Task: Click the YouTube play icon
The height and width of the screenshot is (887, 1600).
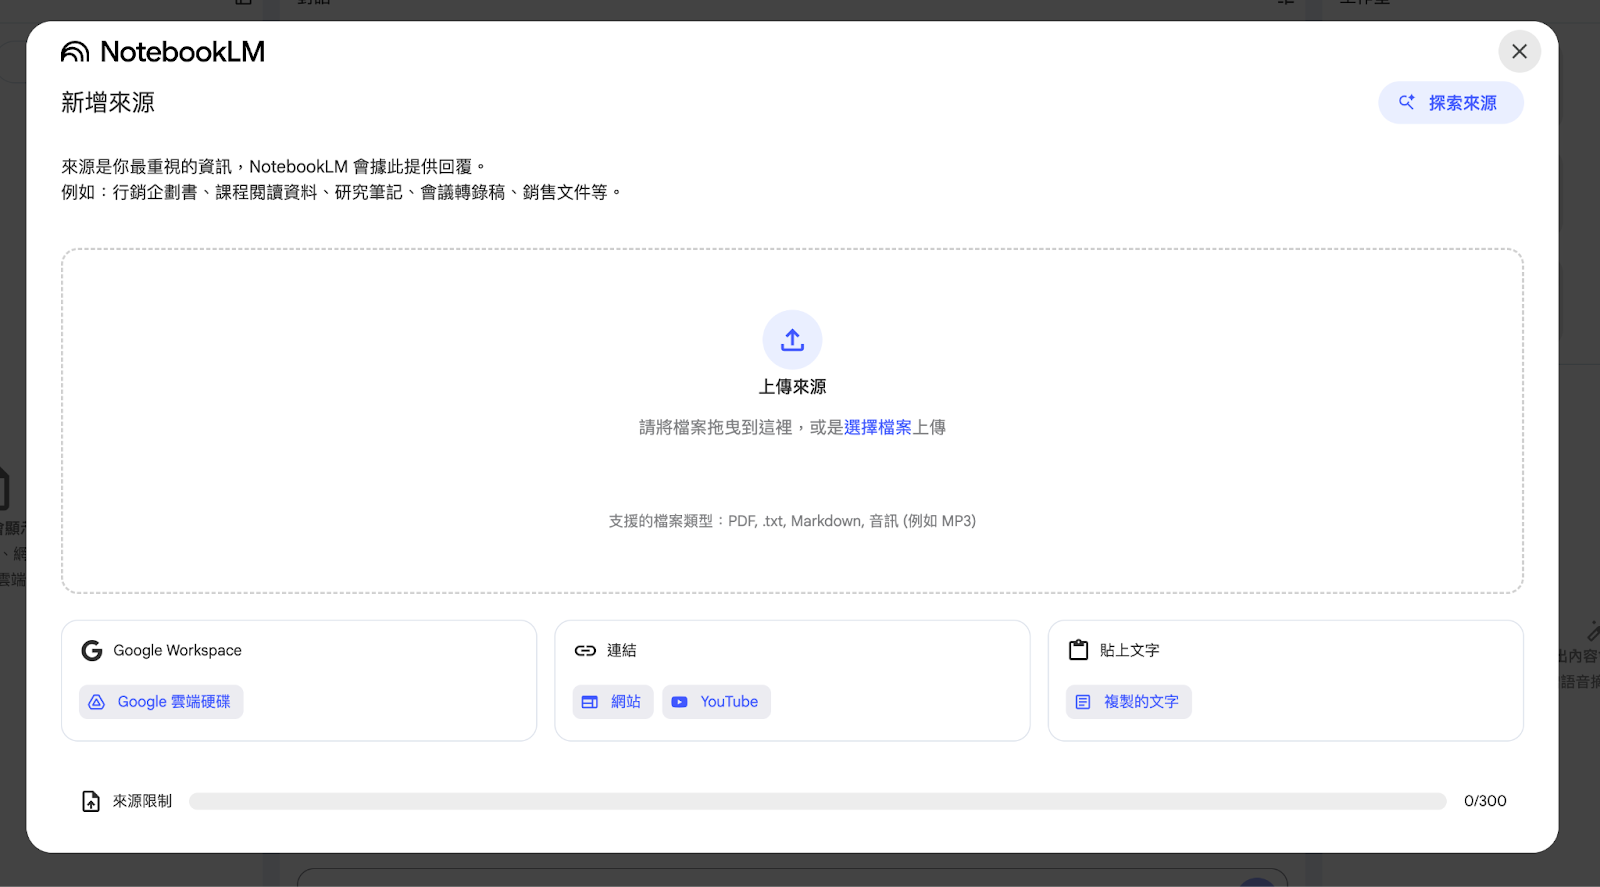Action: [680, 702]
